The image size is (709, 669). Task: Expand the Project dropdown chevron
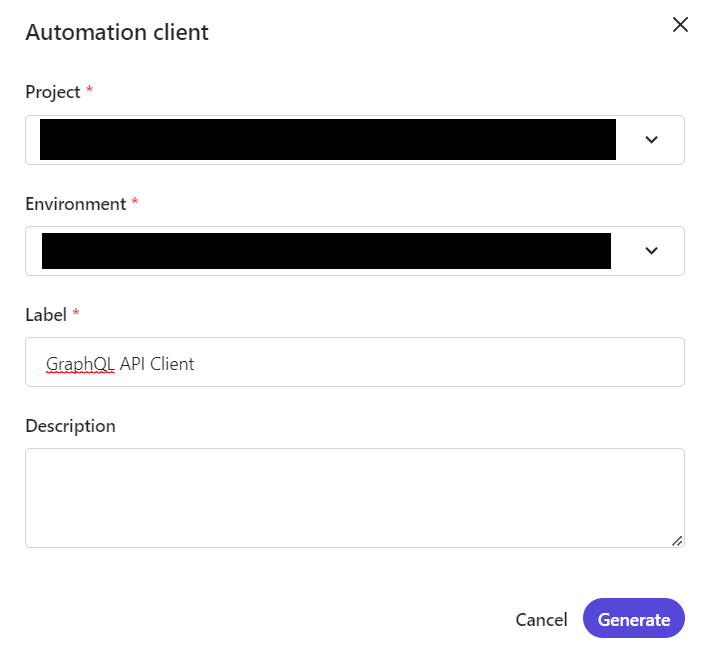point(651,140)
